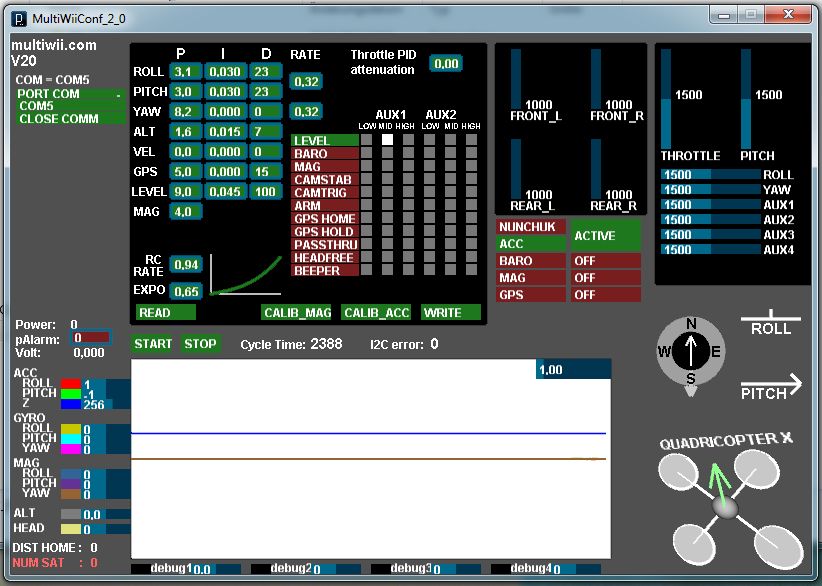Toggle LEVEL AUX1 MID checkbox
The width and height of the screenshot is (822, 586).
pos(386,140)
